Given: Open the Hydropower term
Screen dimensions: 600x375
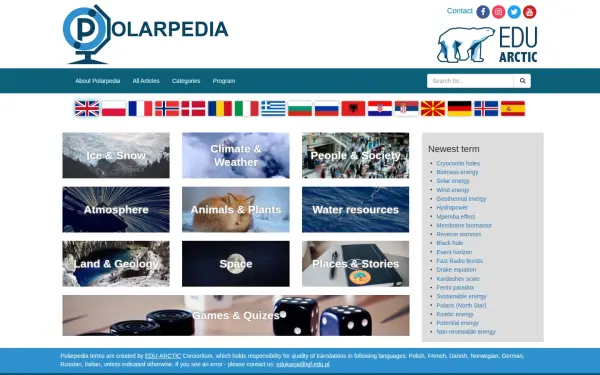Looking at the screenshot, I should (x=452, y=207).
